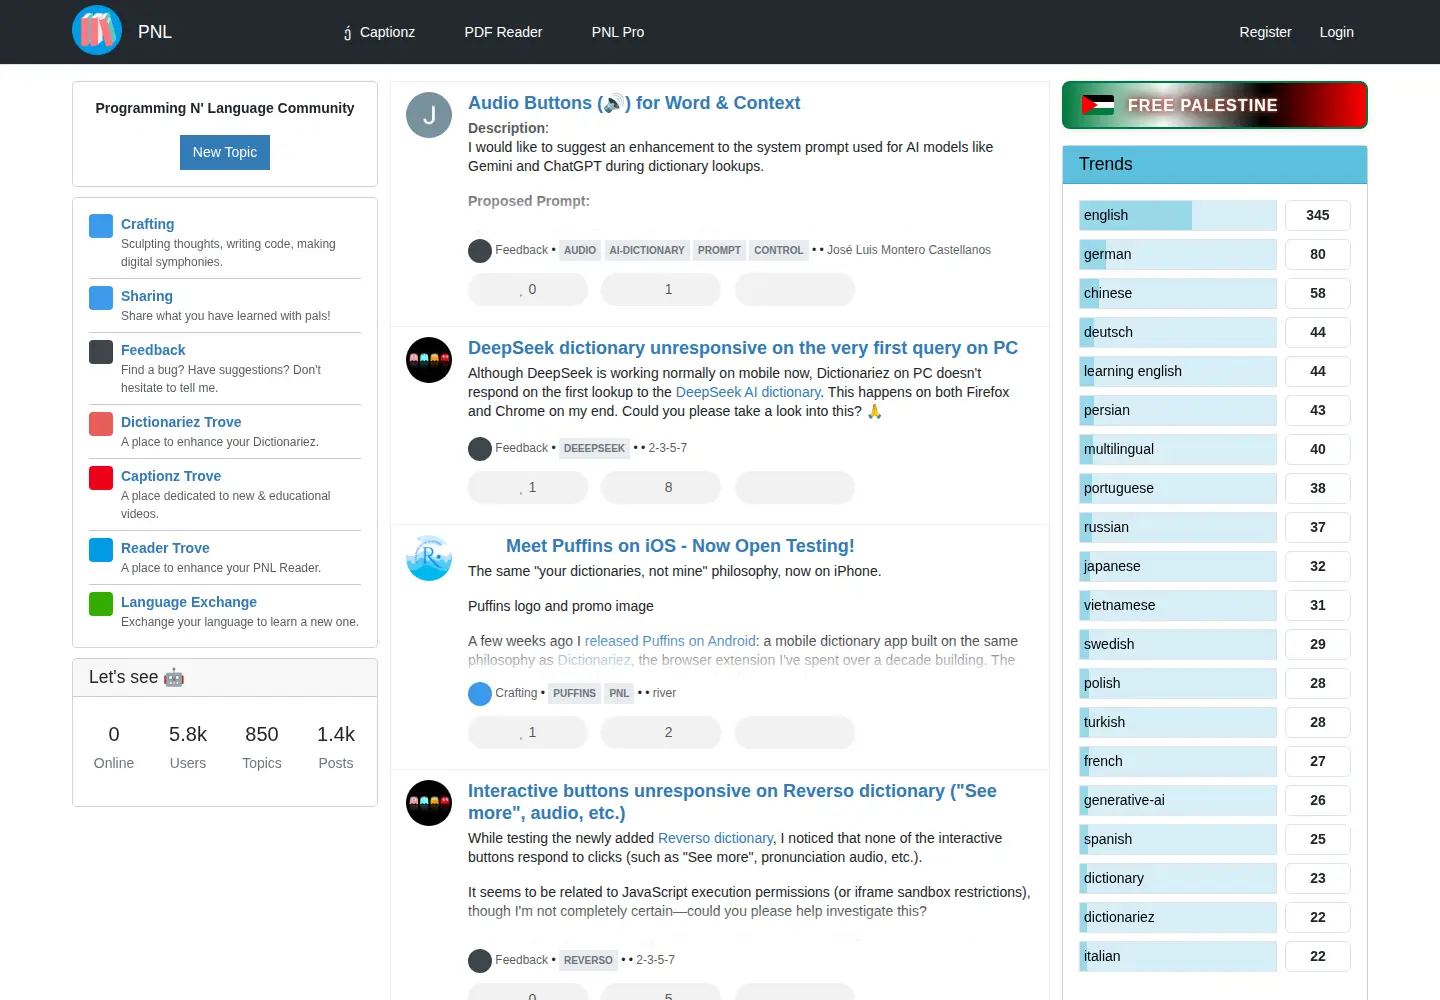Image resolution: width=1440 pixels, height=1000 pixels.
Task: Click the Captionz icon in the top navigation
Action: pos(347,33)
